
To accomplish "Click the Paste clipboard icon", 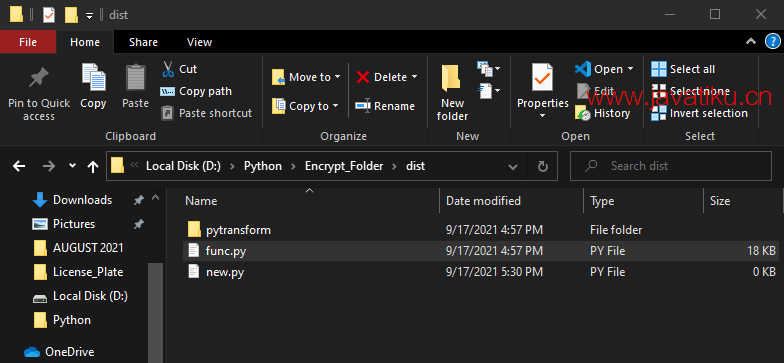I will click(135, 78).
